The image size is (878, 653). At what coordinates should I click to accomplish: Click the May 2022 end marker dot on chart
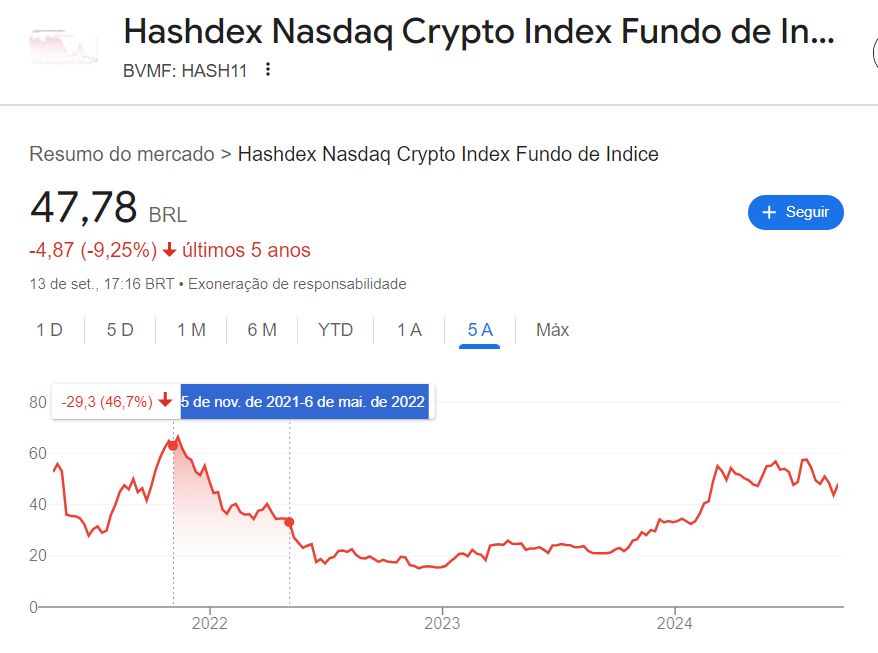[289, 522]
